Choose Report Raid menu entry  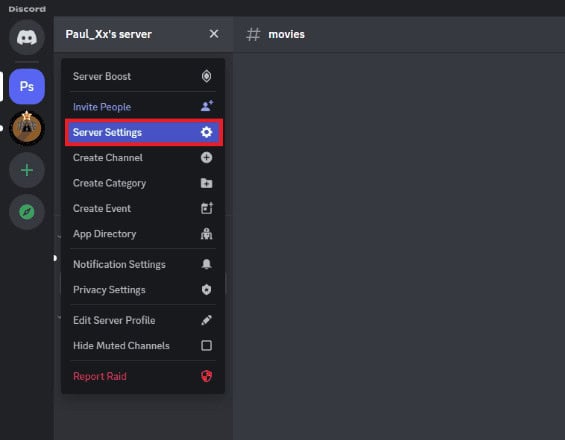143,376
